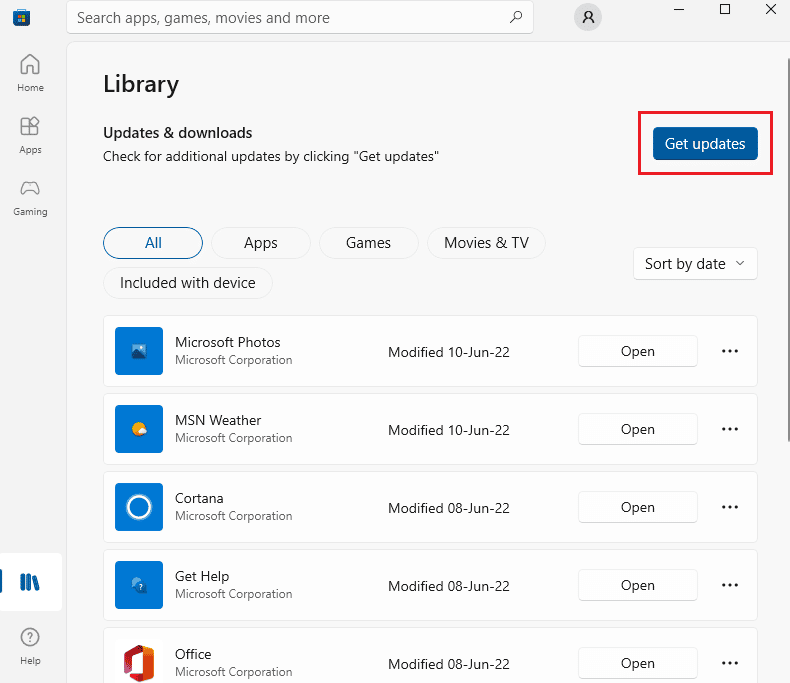Viewport: 790px width, 683px height.
Task: Open more options for Microsoft Photos
Action: coord(730,351)
